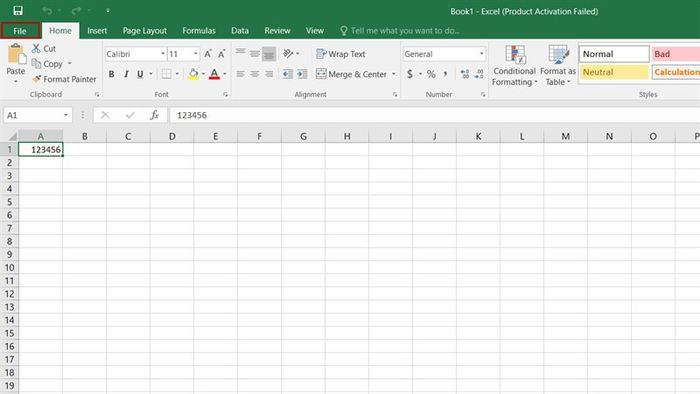Open Font dialog launcher arrow

pos(225,95)
